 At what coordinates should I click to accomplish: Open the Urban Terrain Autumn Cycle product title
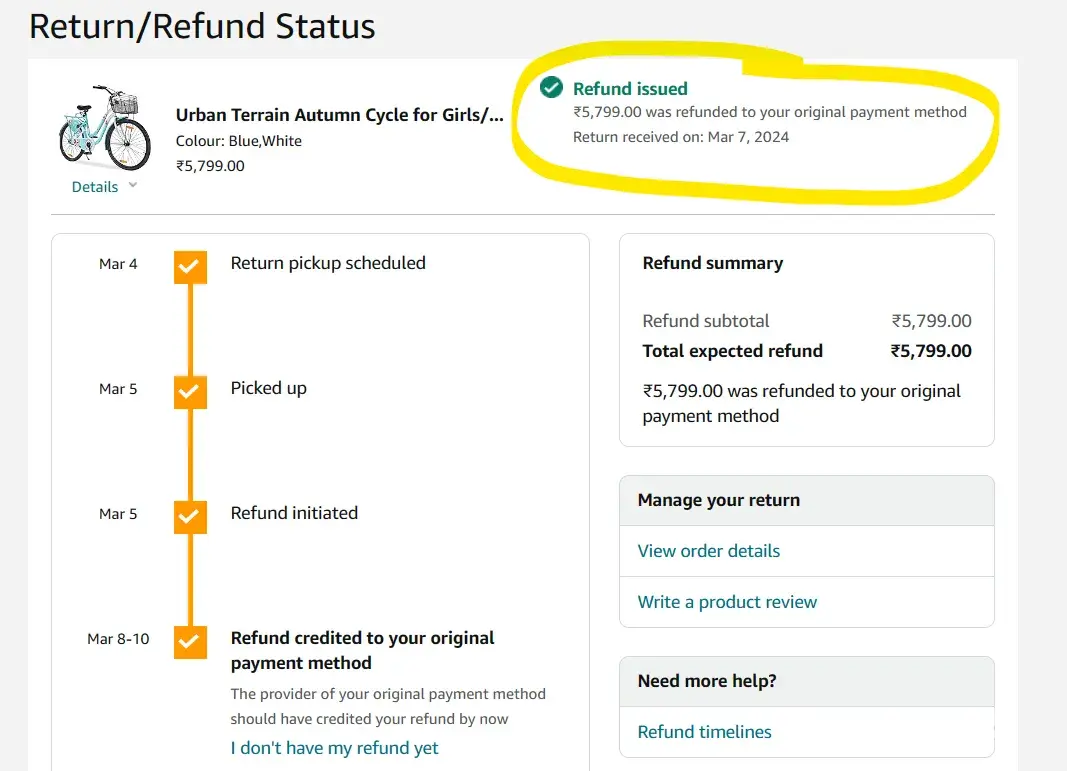[339, 115]
